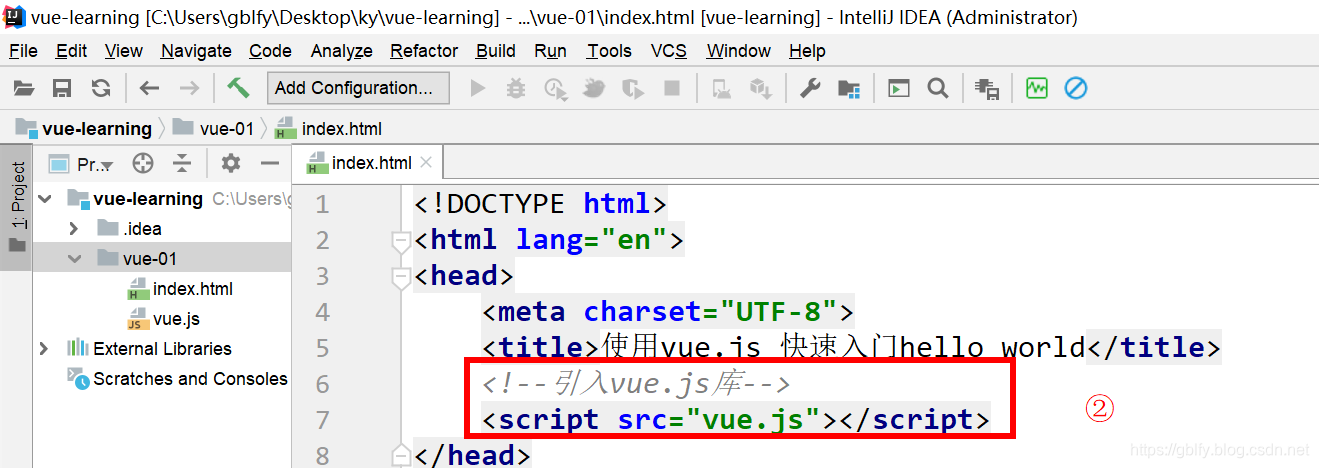Navigate Forward with the right arrow
The height and width of the screenshot is (468, 1319).
[189, 89]
